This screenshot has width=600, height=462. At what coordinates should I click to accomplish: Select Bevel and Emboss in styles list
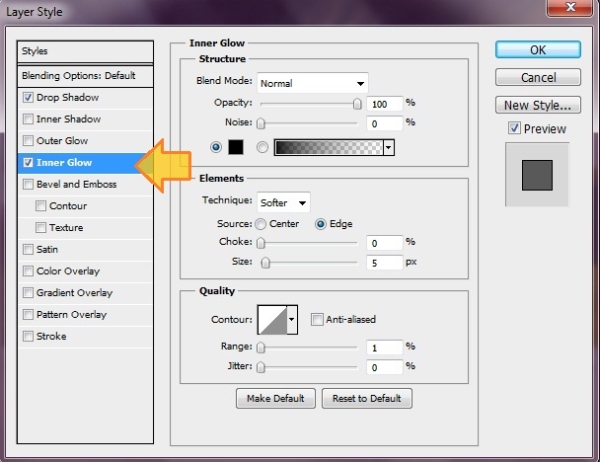point(77,184)
